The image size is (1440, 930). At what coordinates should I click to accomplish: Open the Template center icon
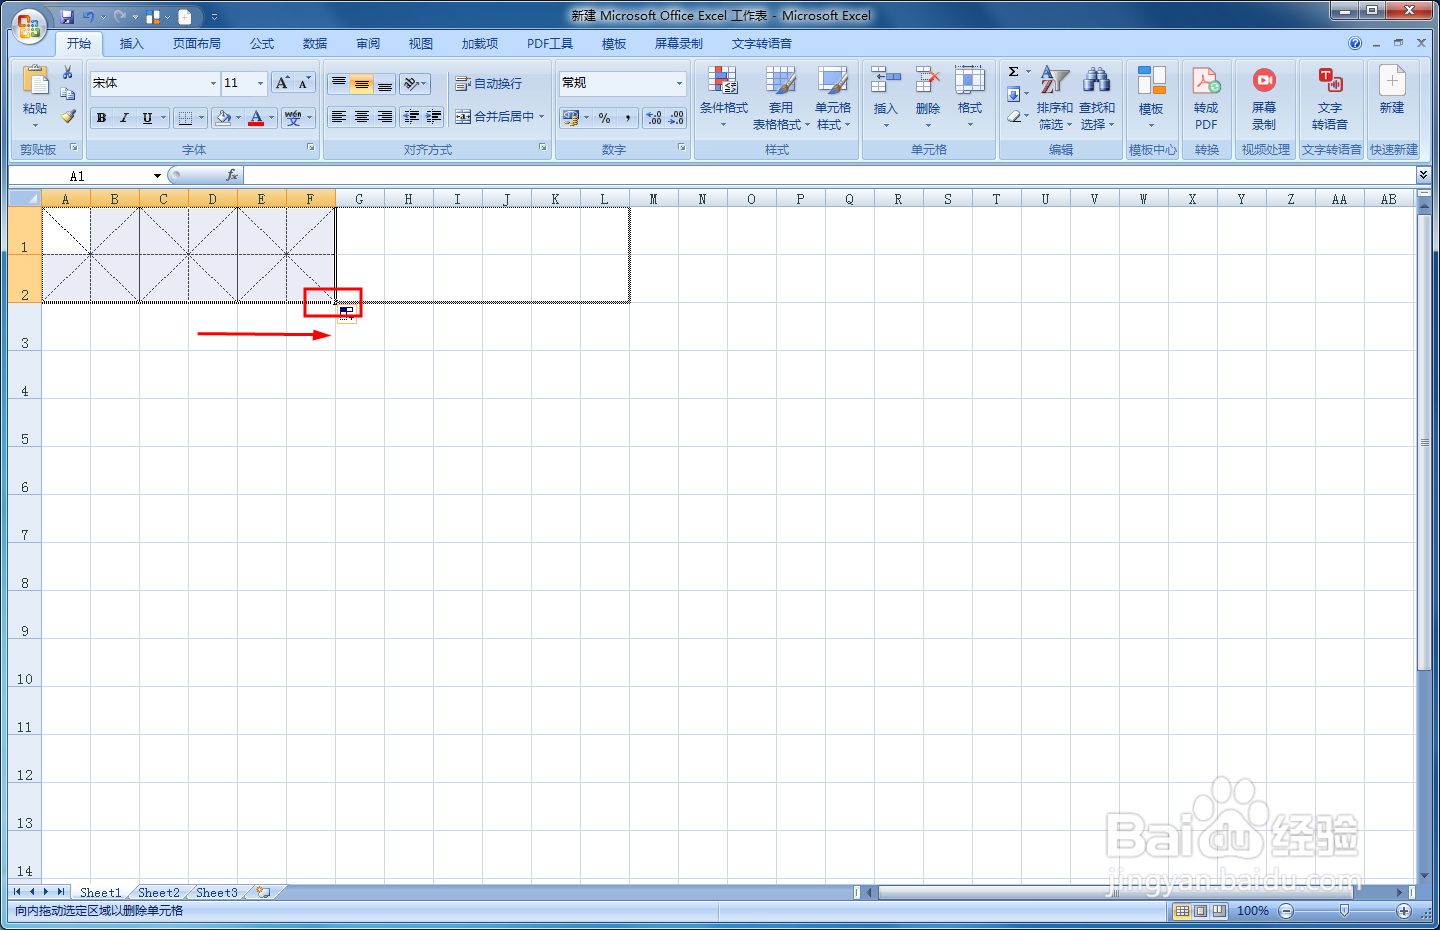[1151, 81]
